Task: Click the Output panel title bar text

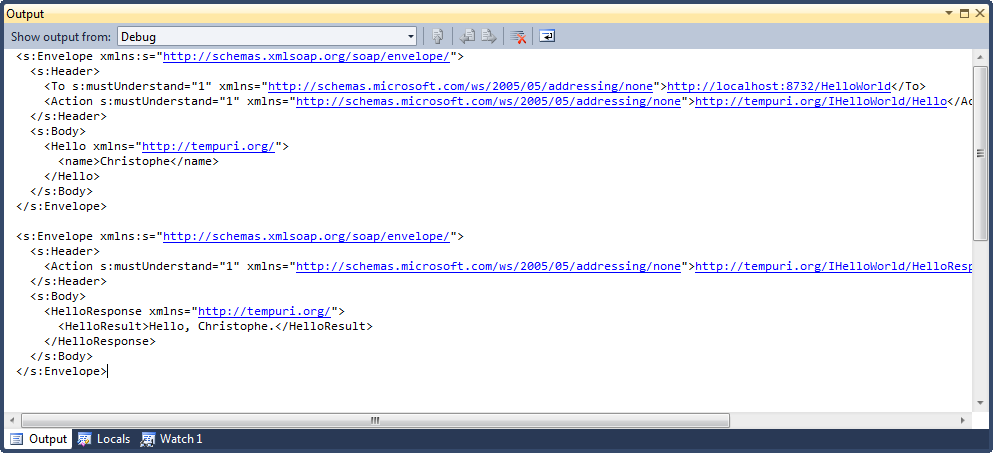Action: 25,13
